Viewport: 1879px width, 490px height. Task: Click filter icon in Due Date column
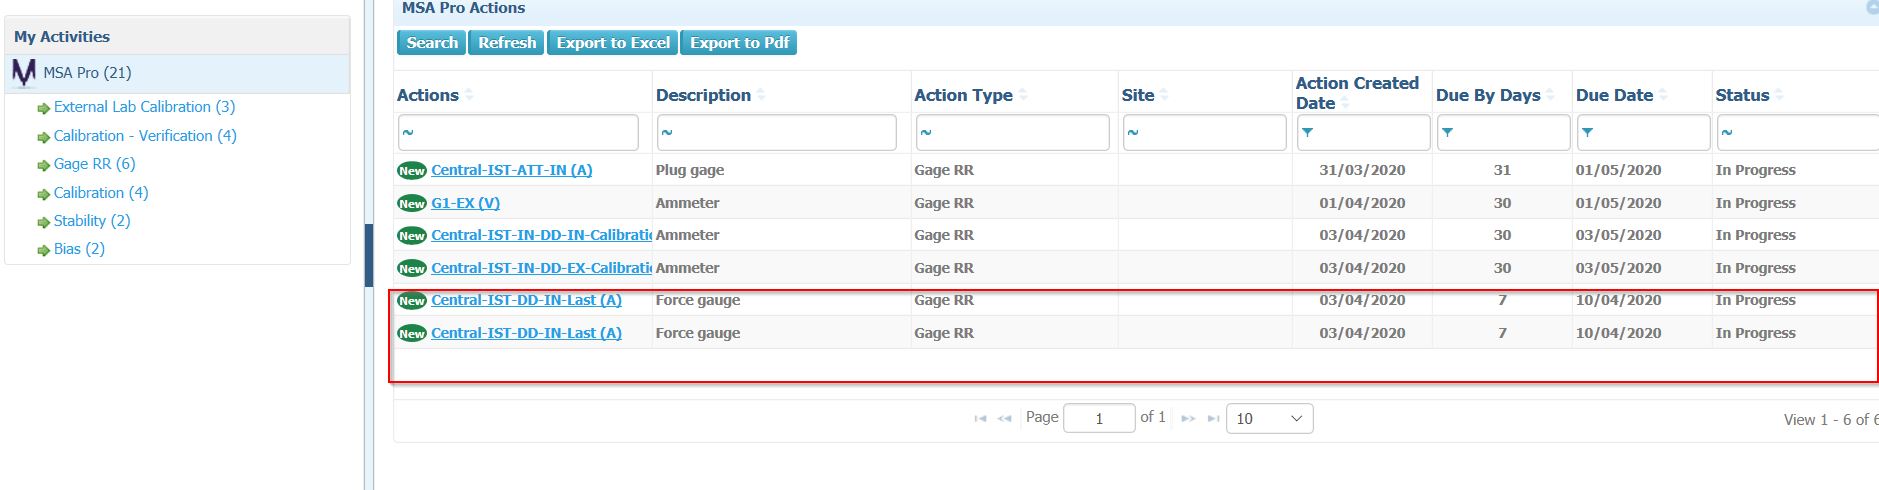[x=1587, y=132]
